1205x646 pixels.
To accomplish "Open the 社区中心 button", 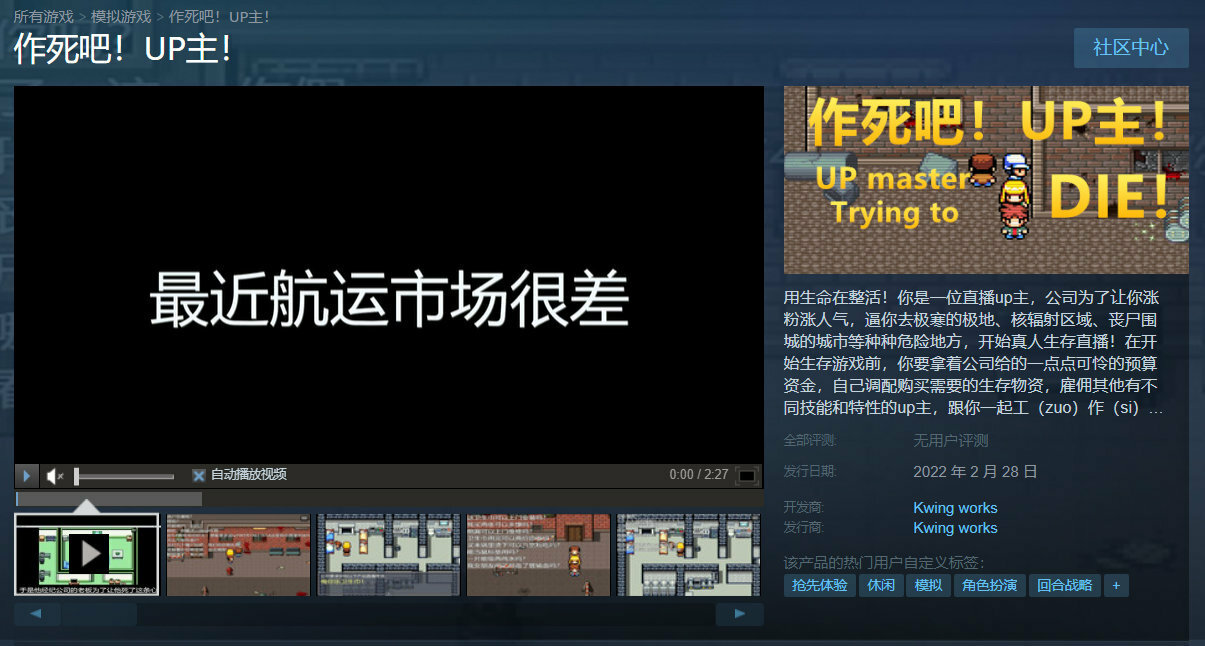I will [1131, 48].
